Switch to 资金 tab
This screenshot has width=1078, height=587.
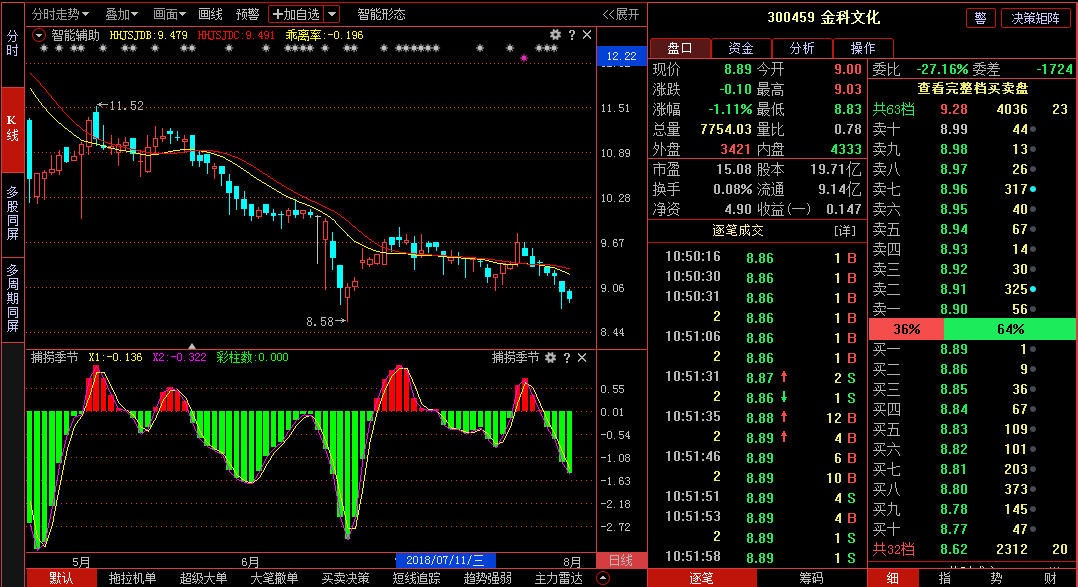point(740,47)
